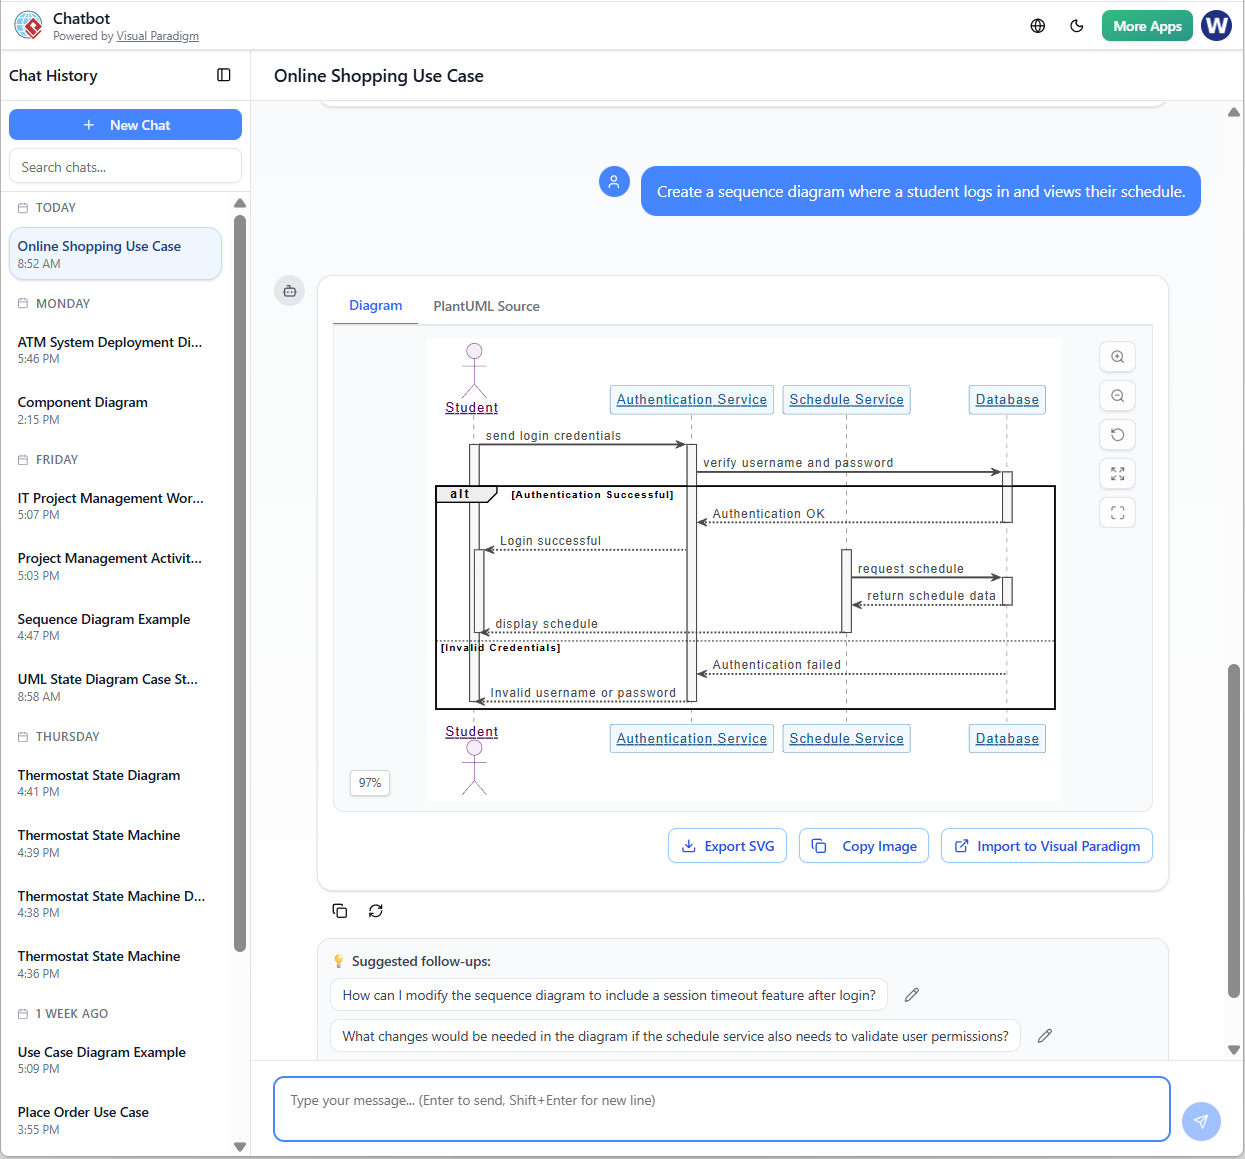The height and width of the screenshot is (1159, 1245).
Task: Click Import to Visual Paradigm
Action: click(x=1047, y=846)
